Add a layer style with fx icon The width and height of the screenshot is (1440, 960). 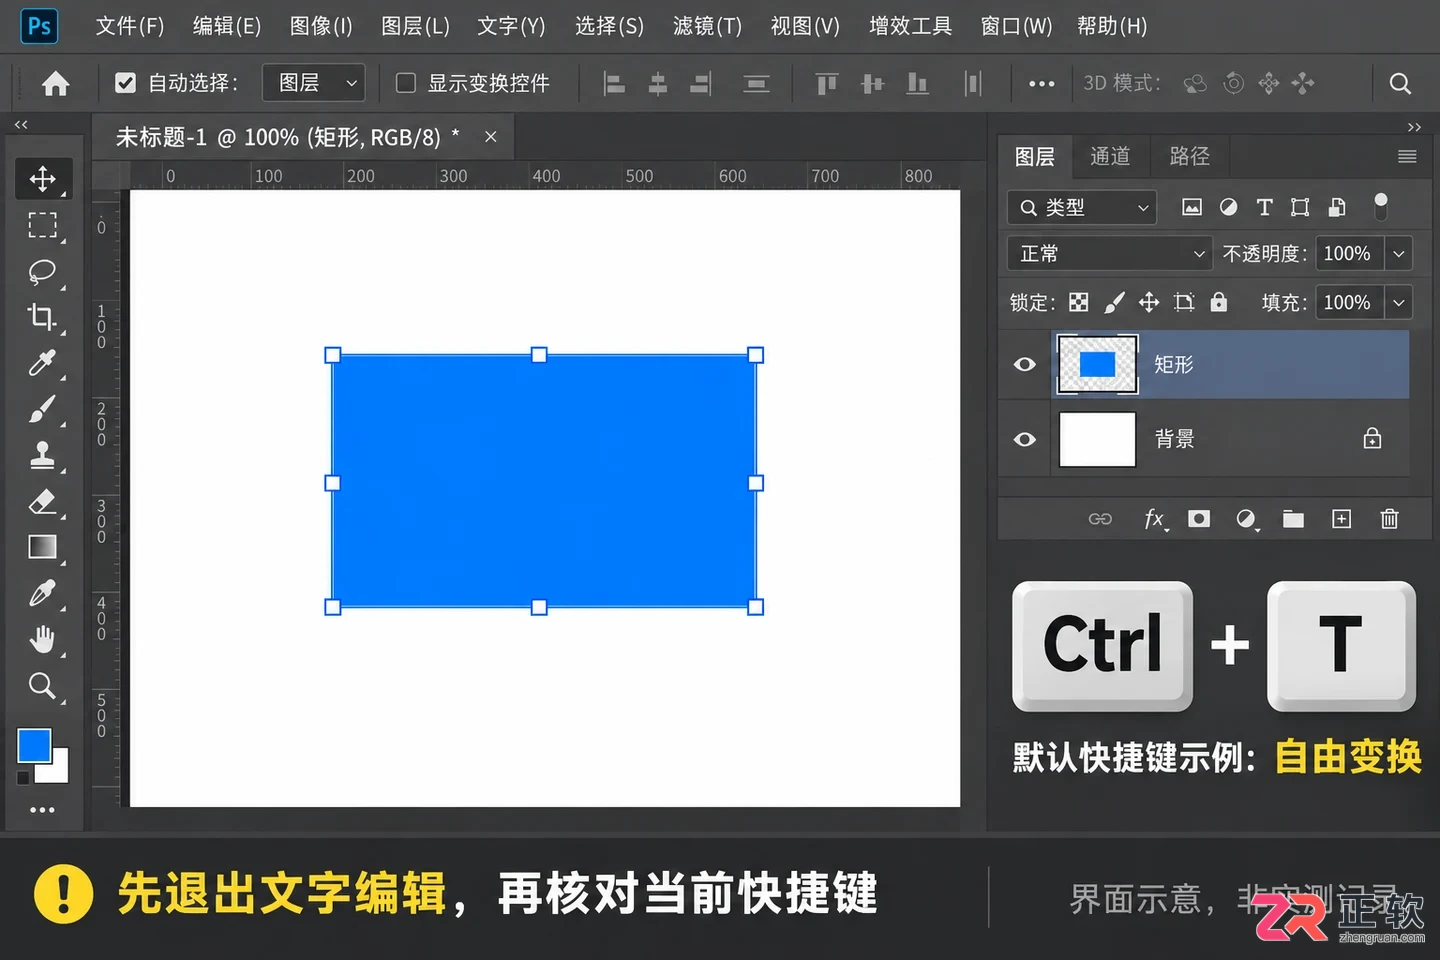pyautogui.click(x=1155, y=518)
